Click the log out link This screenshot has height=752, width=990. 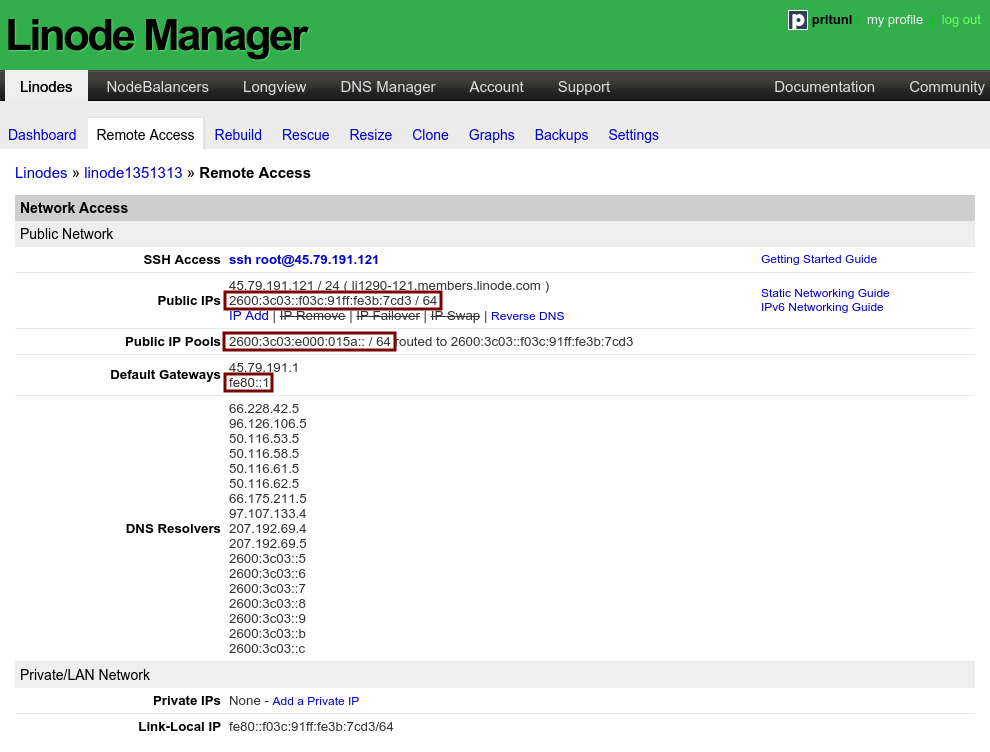click(x=961, y=20)
